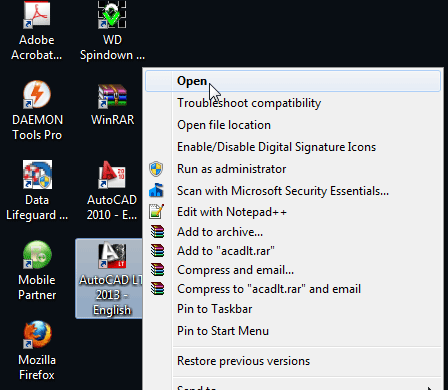Image resolution: width=448 pixels, height=390 pixels.
Task: Choose Troubleshoot compatibility
Action: 293,103
